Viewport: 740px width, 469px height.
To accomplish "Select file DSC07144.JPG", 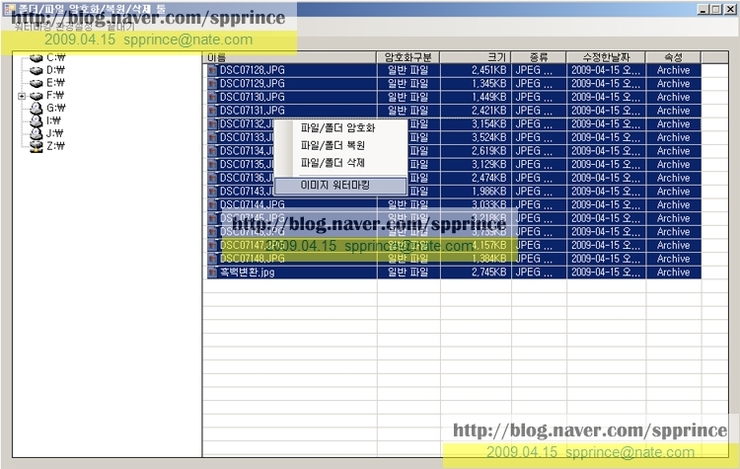I will click(x=252, y=205).
